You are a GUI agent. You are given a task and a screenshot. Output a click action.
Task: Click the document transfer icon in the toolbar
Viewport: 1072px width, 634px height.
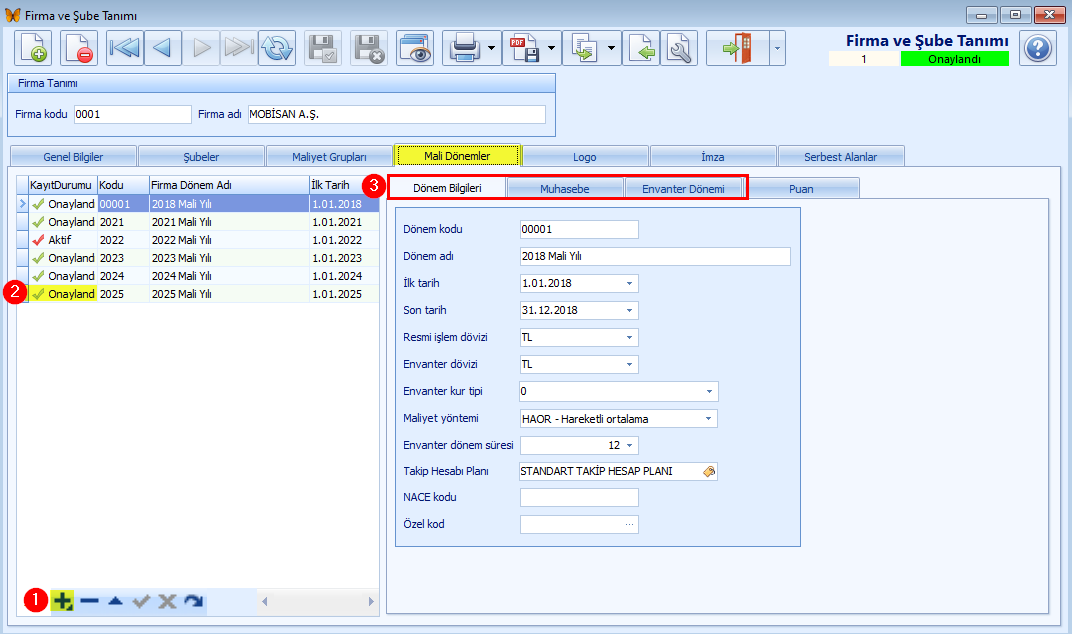pyautogui.click(x=585, y=48)
